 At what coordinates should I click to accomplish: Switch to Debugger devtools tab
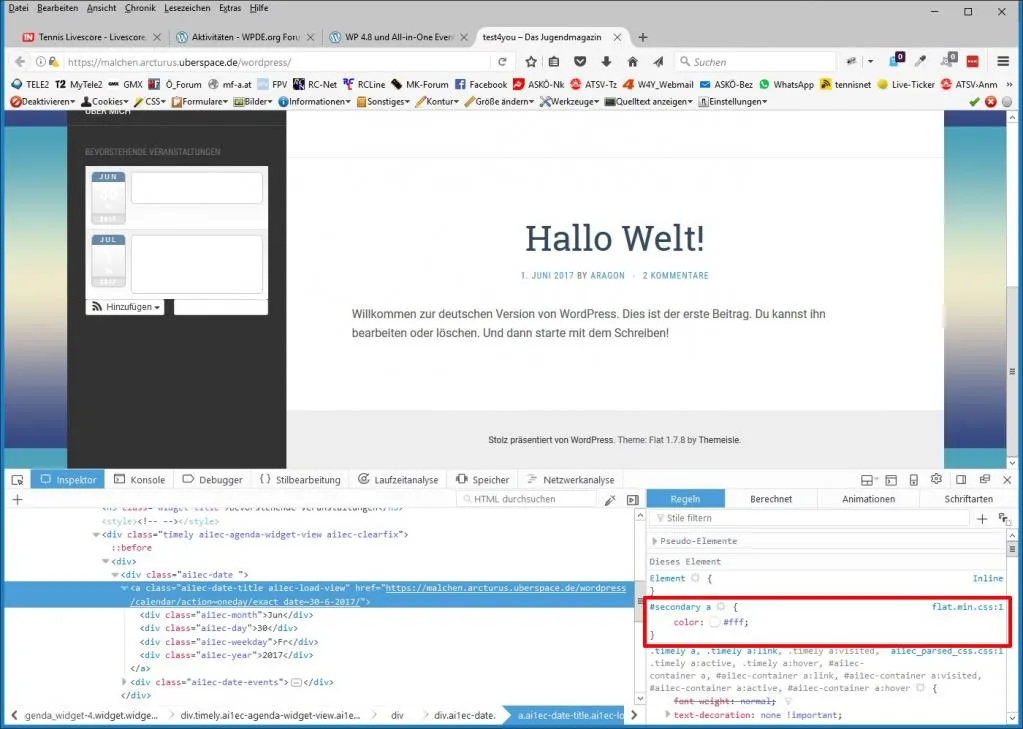pyautogui.click(x=212, y=480)
